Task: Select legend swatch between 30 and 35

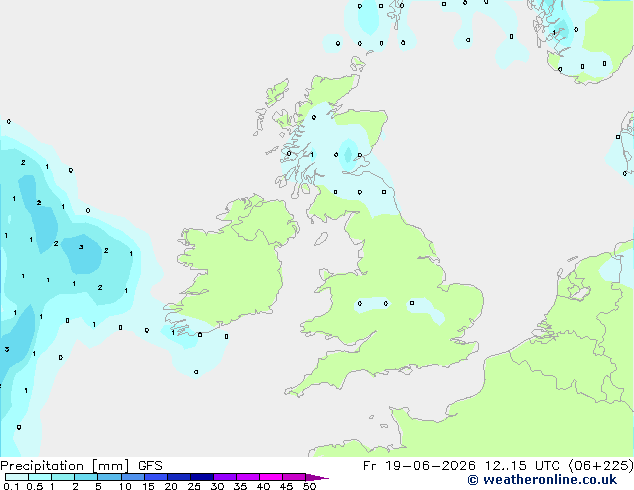Action: click(224, 477)
